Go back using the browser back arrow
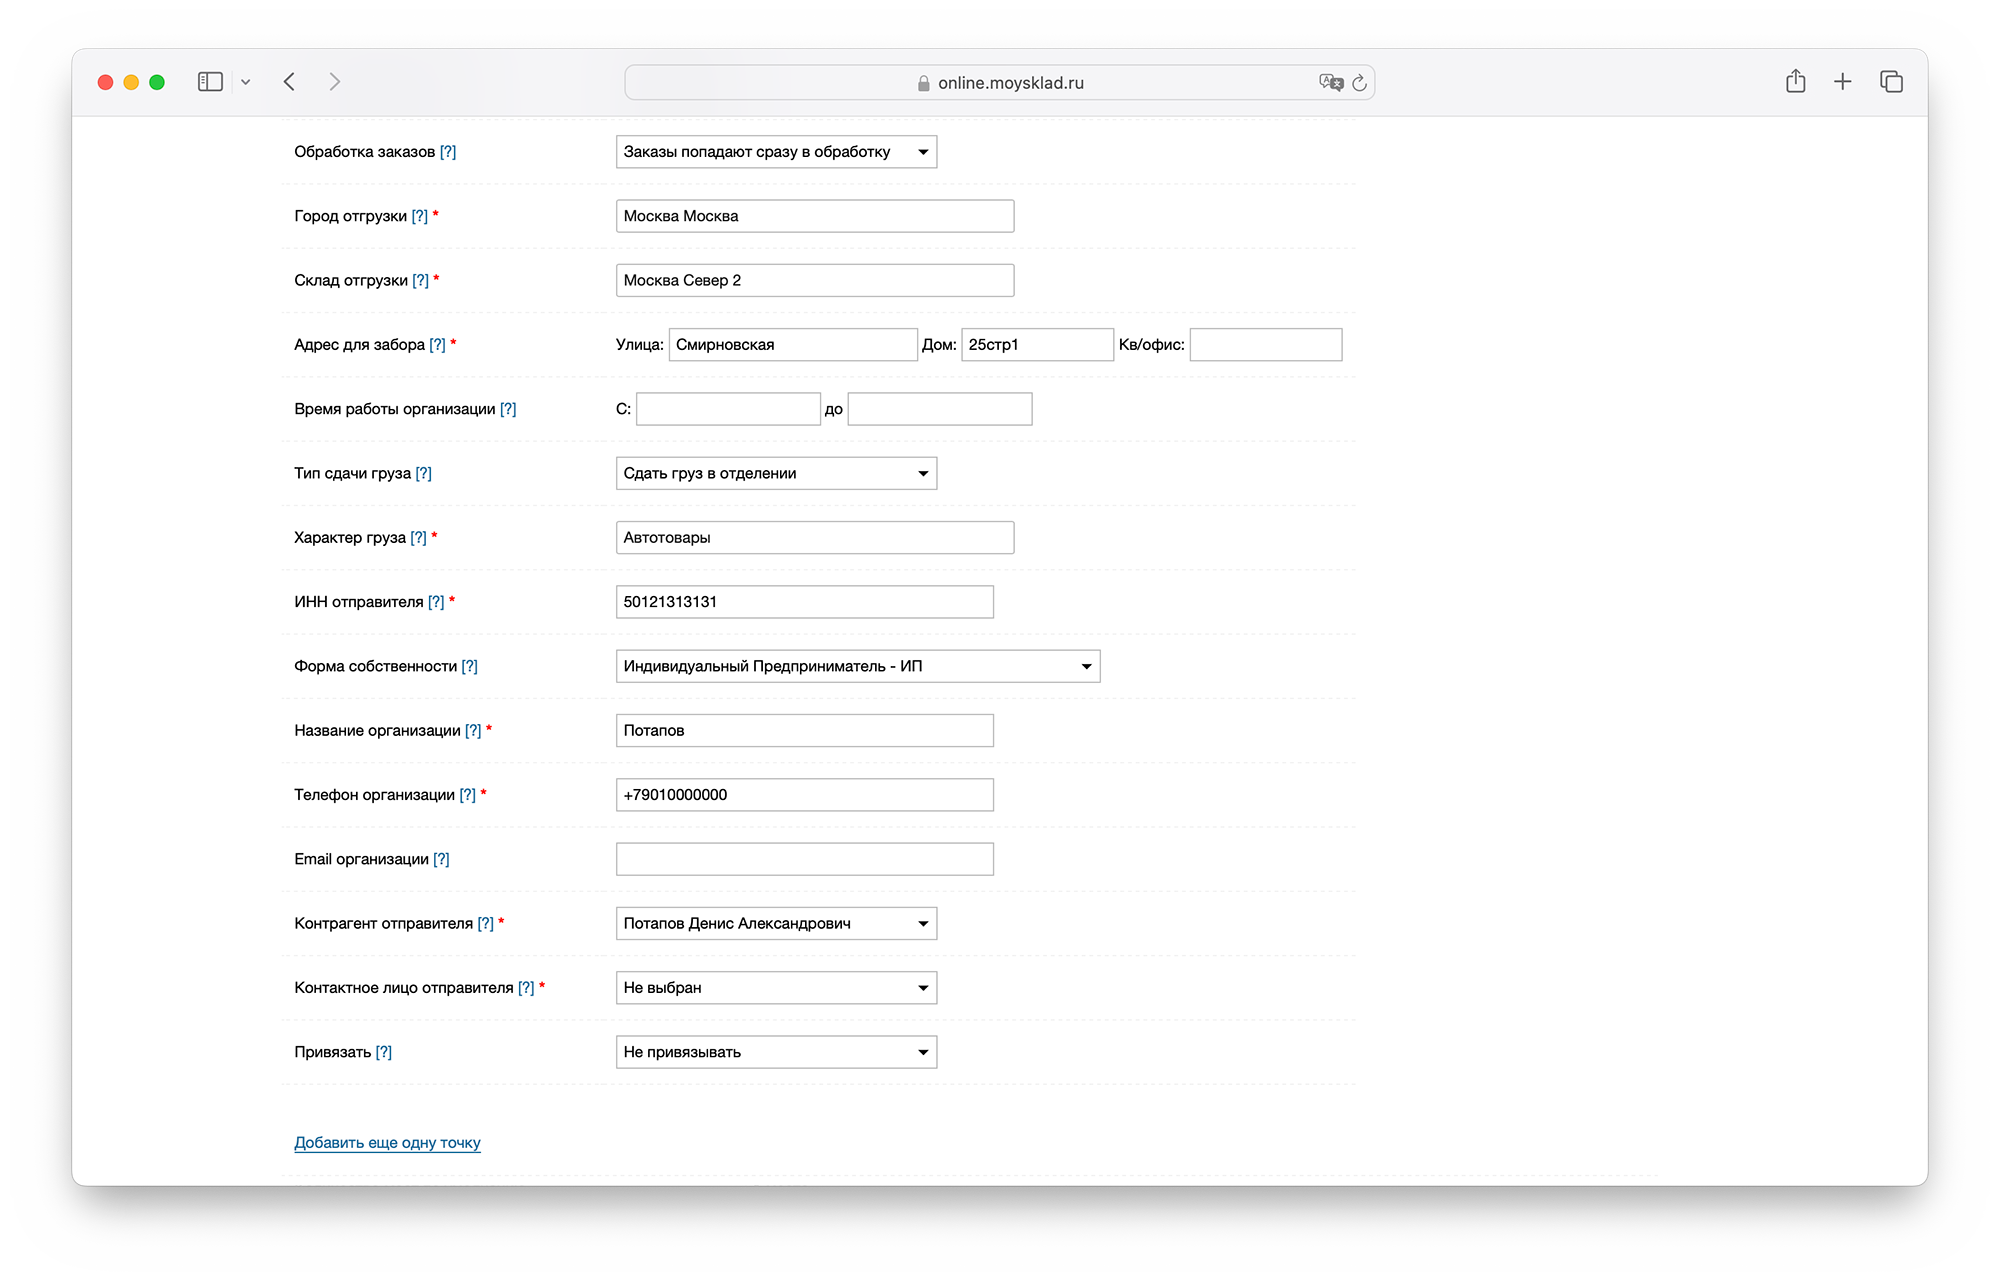 click(x=289, y=82)
